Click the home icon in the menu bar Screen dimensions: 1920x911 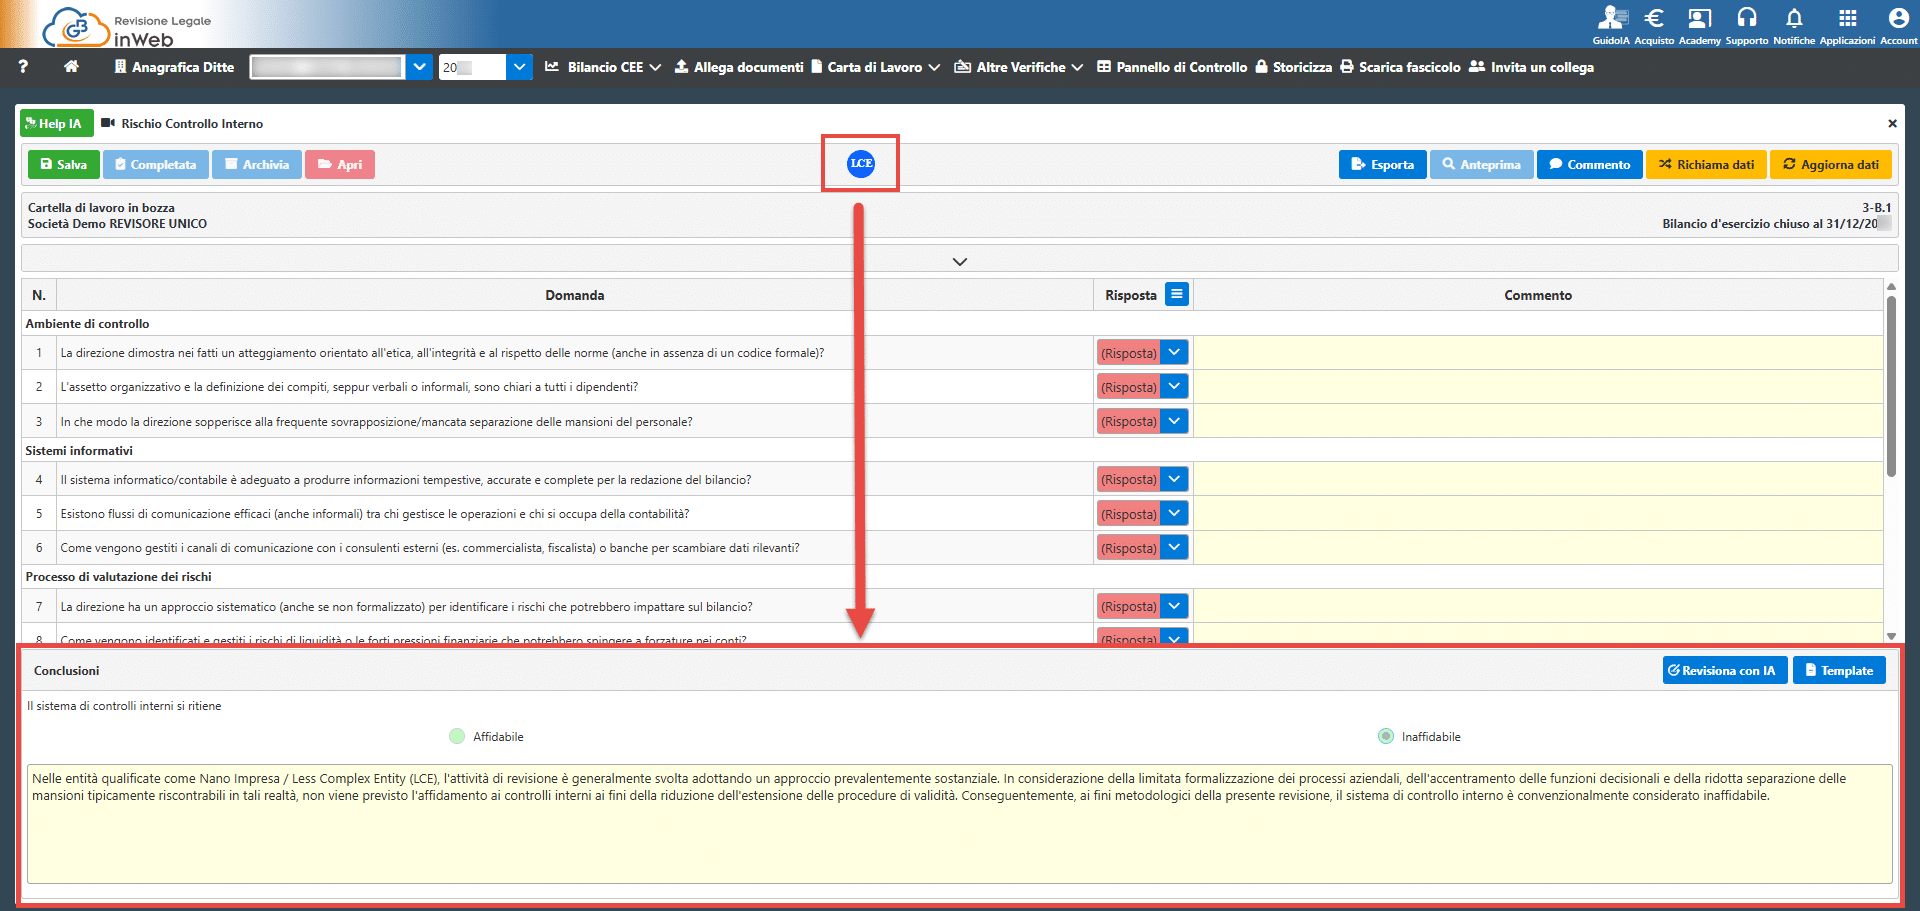[71, 67]
